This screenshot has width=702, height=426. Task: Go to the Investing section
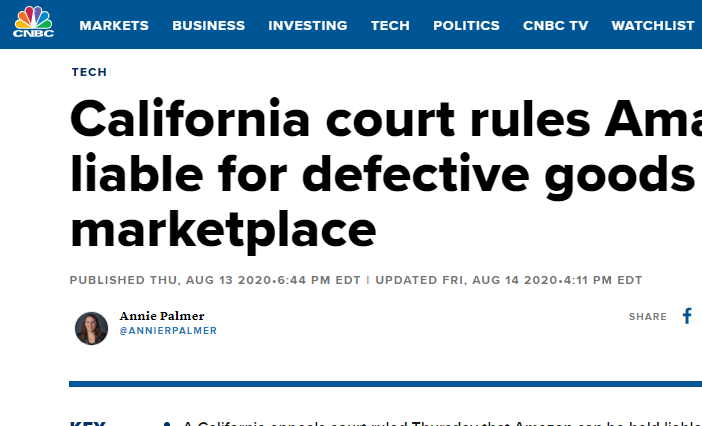point(308,26)
